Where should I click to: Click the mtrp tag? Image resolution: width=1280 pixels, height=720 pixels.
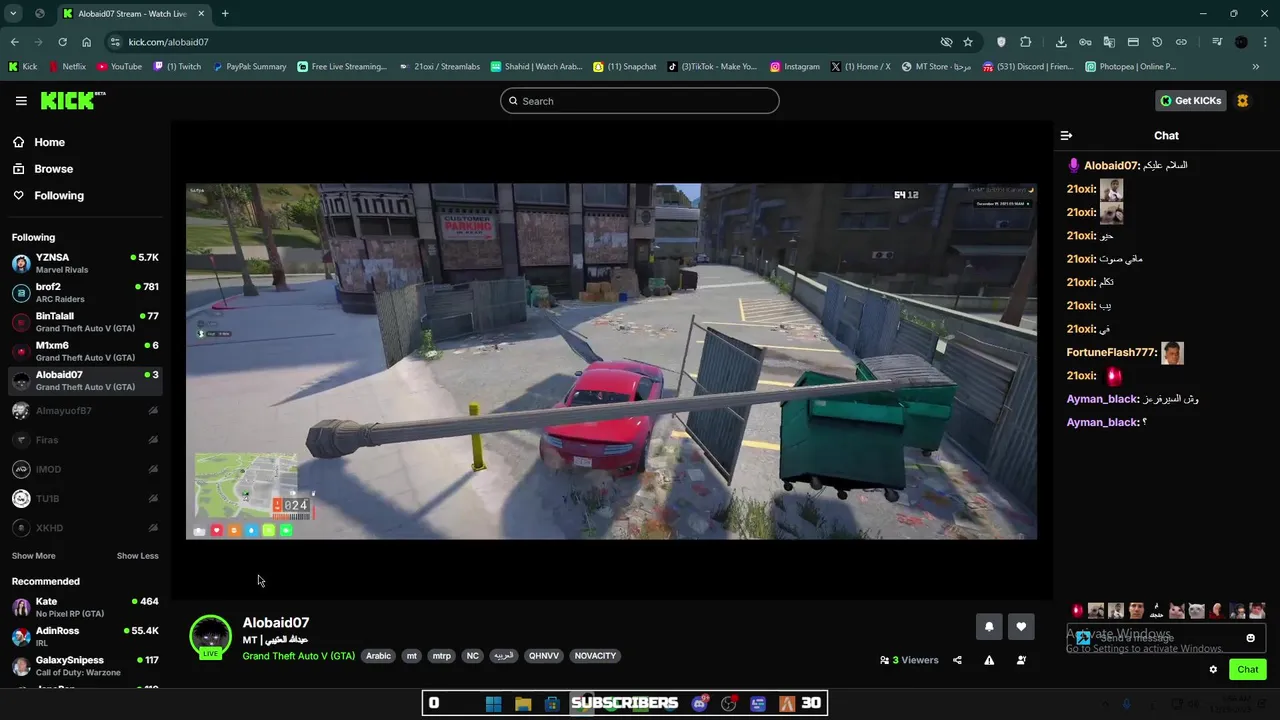[441, 656]
